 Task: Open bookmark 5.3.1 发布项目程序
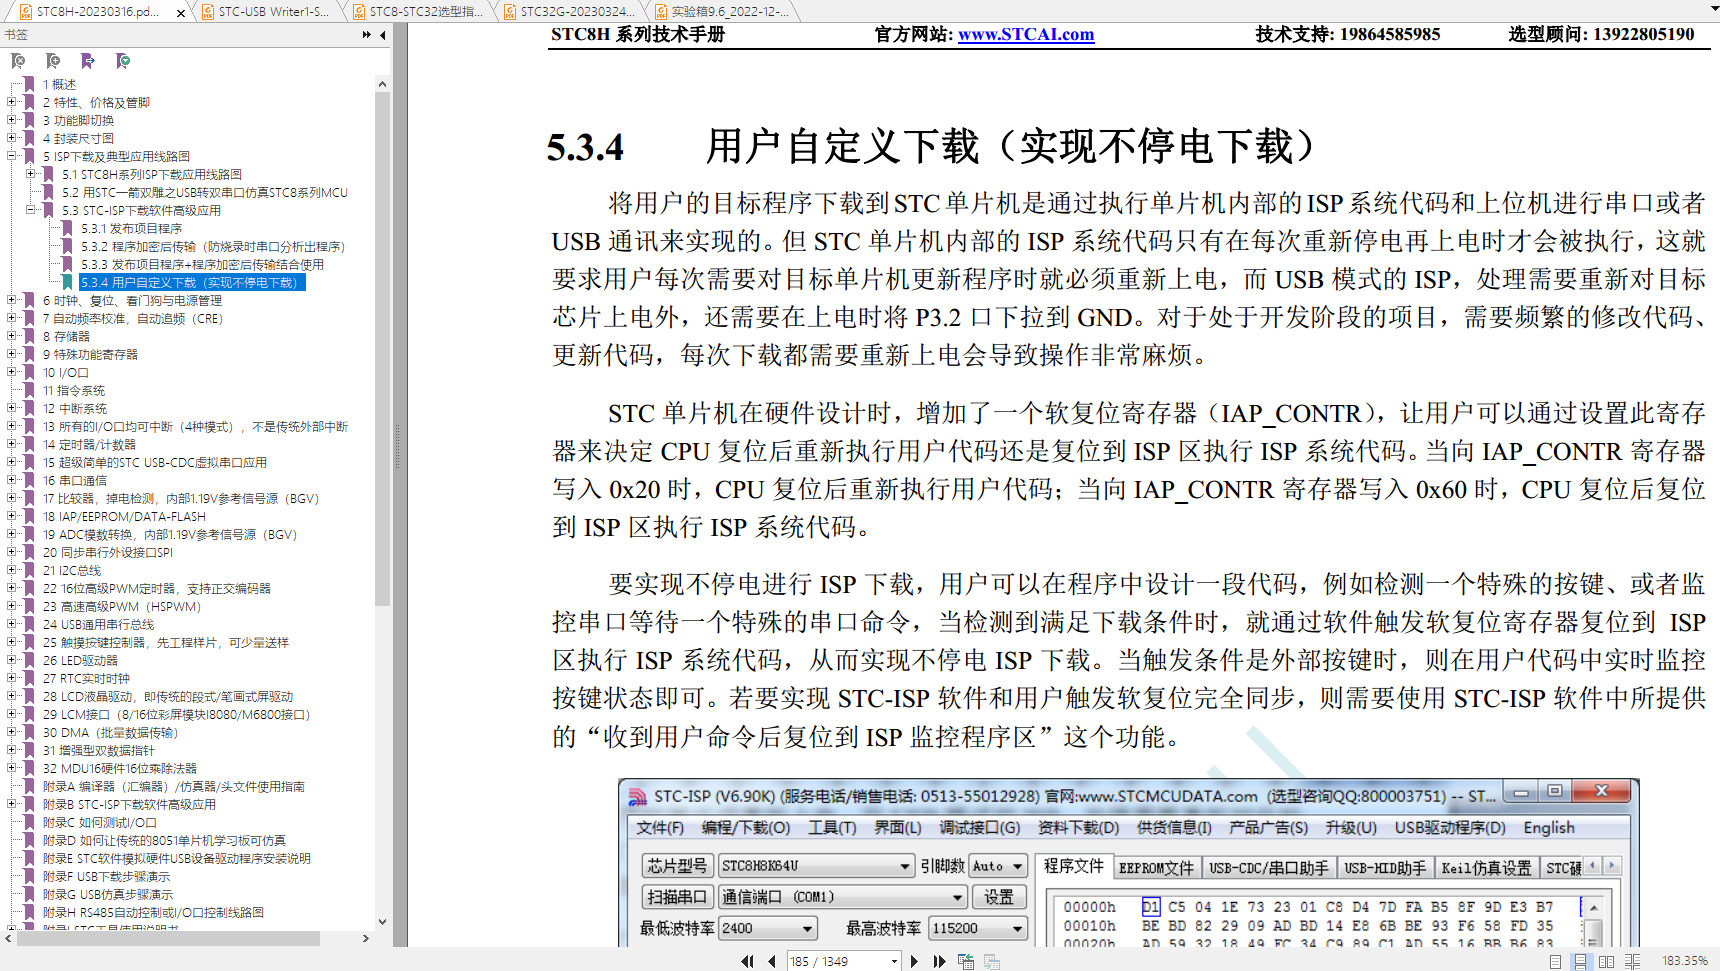click(x=131, y=228)
